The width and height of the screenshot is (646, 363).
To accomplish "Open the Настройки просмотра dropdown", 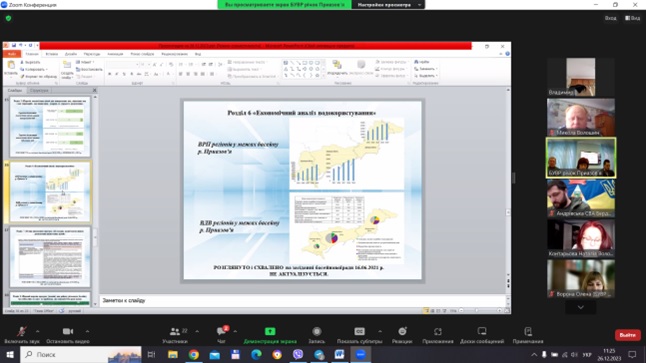I will coord(388,5).
